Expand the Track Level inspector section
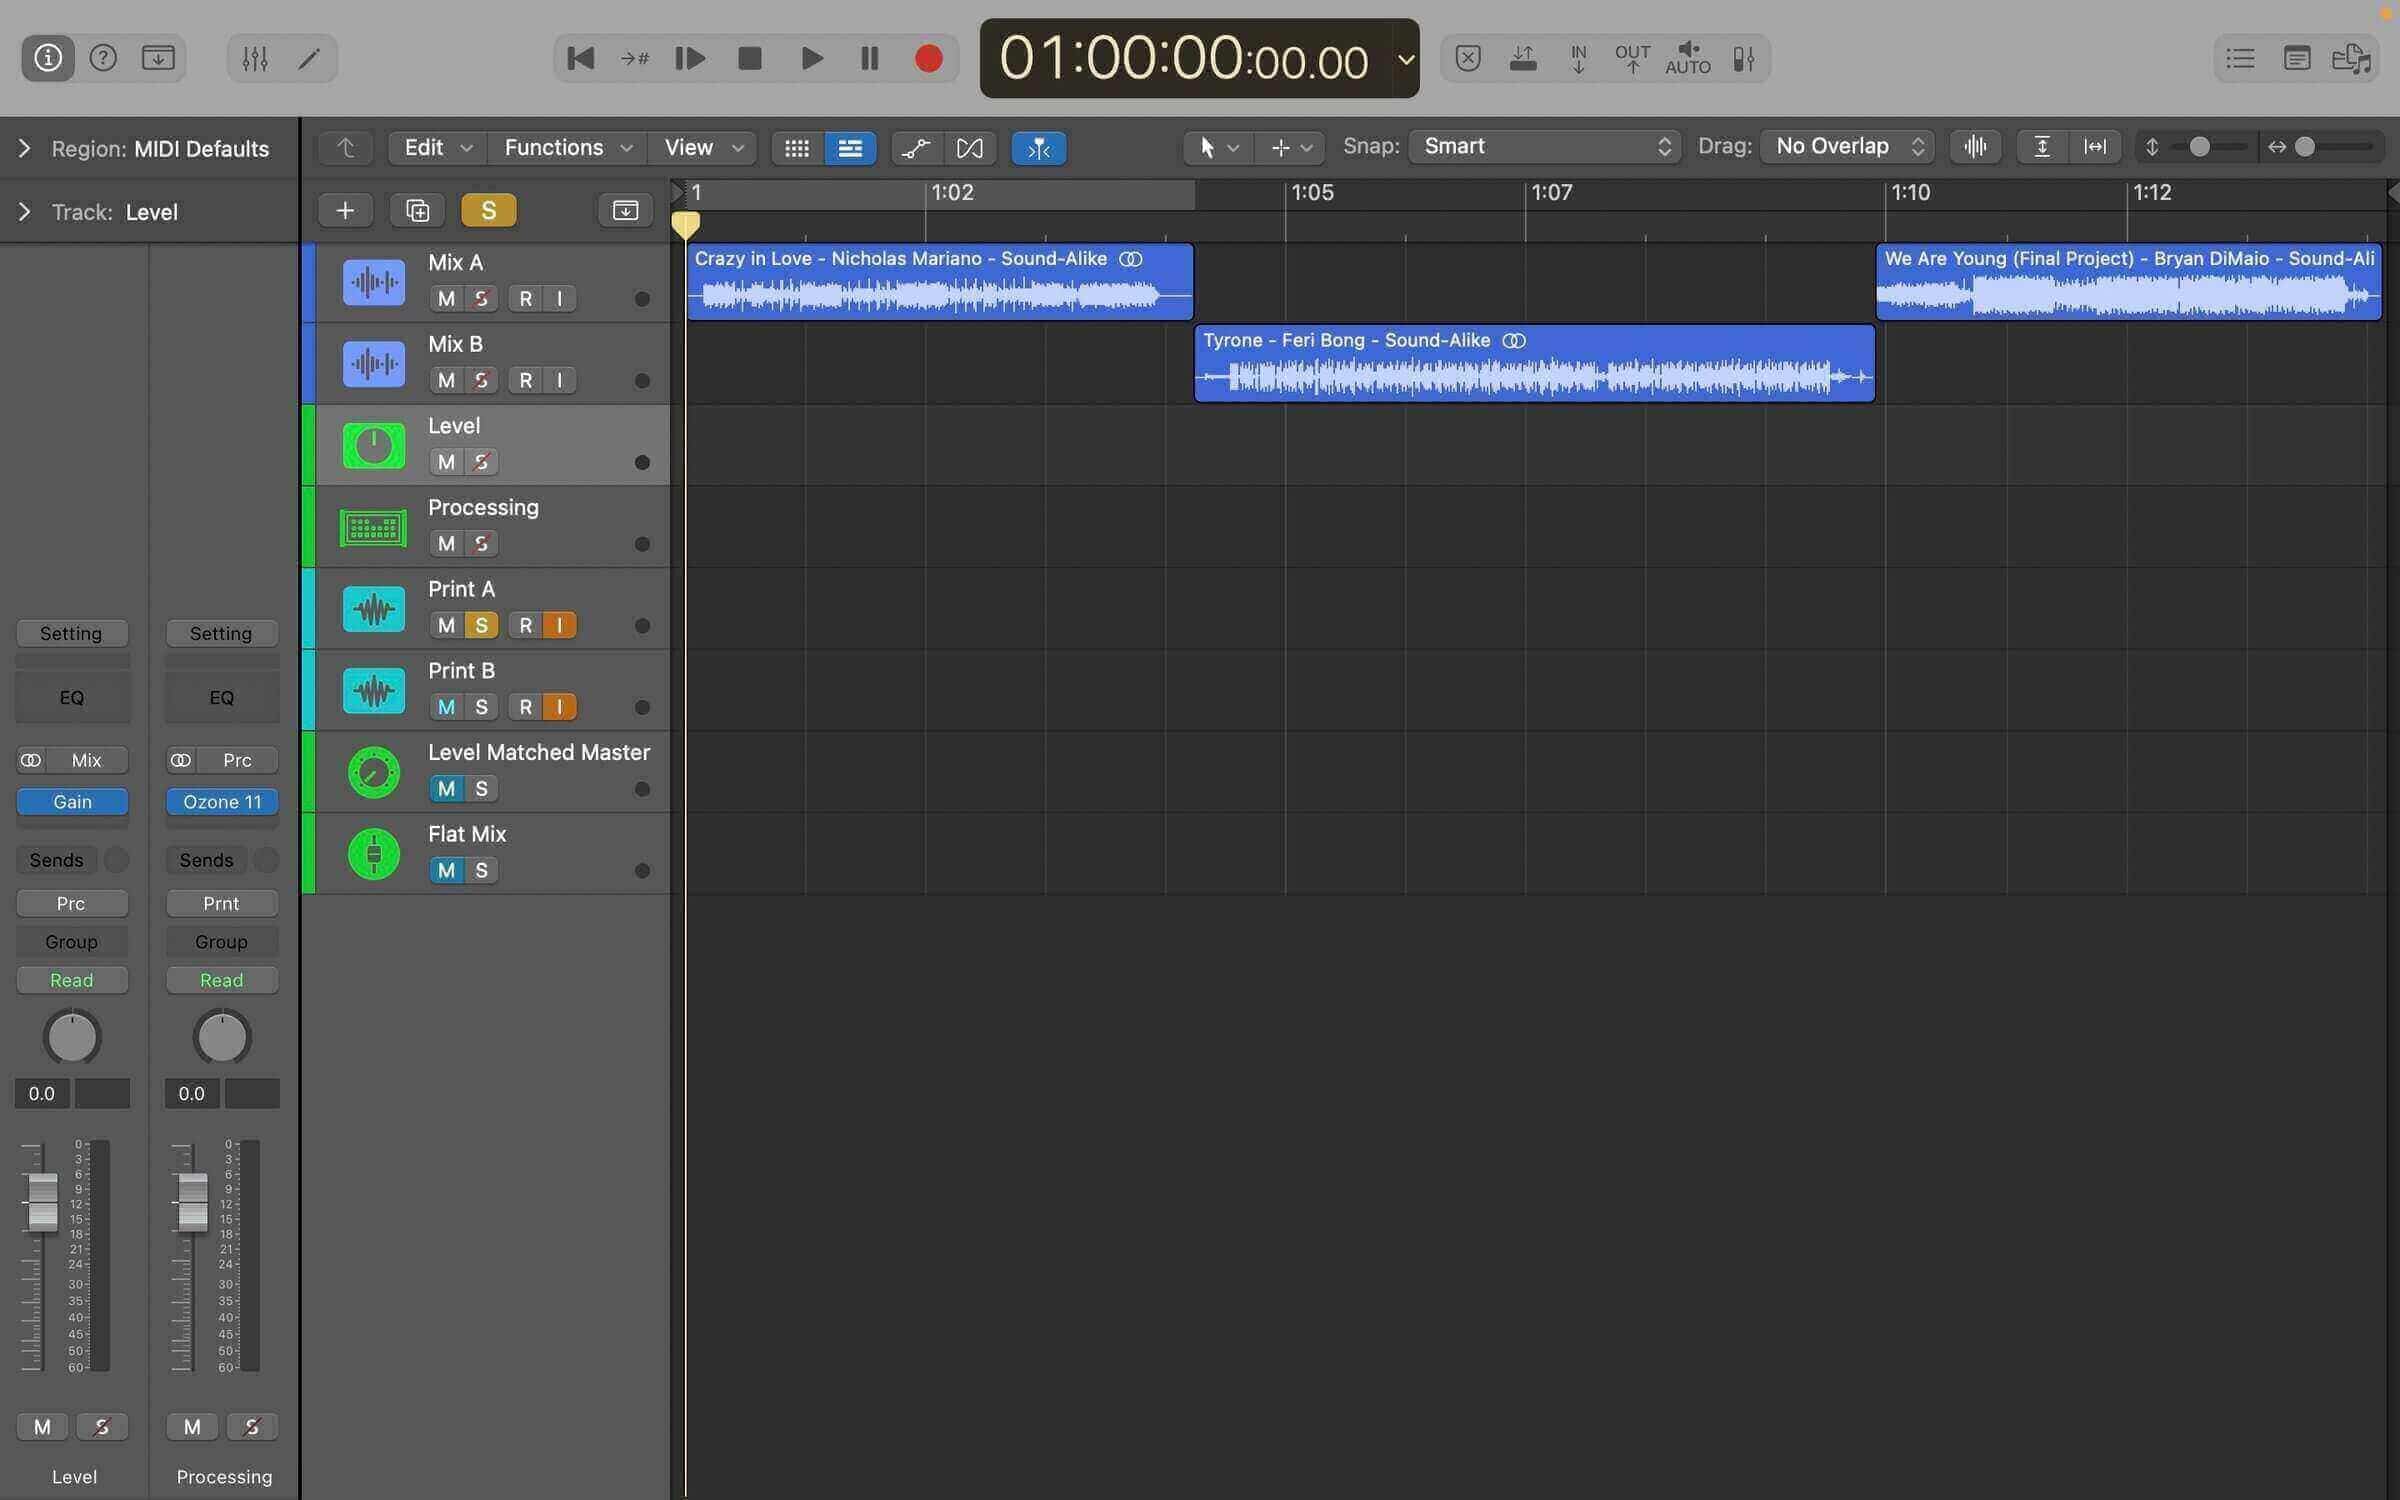Viewport: 2400px width, 1500px height. pyautogui.click(x=24, y=212)
